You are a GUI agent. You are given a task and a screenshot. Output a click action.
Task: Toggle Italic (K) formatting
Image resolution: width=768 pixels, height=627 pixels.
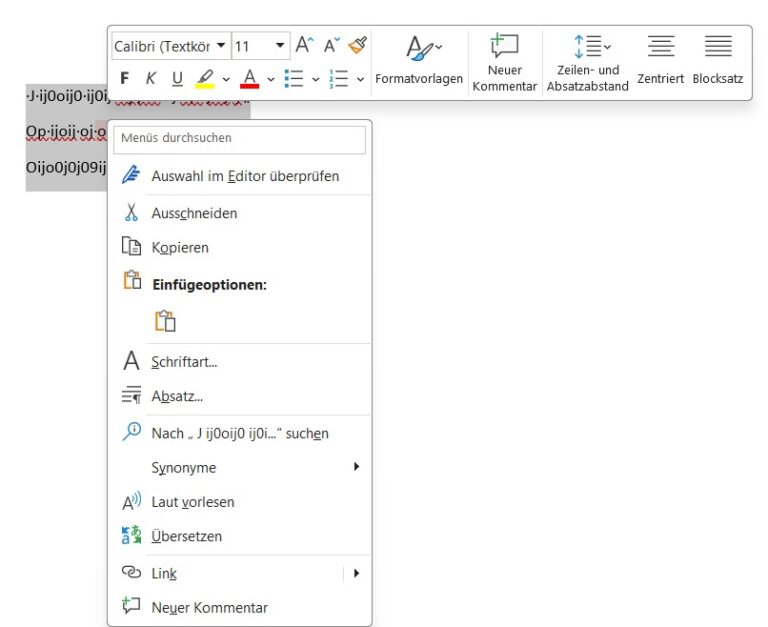151,78
